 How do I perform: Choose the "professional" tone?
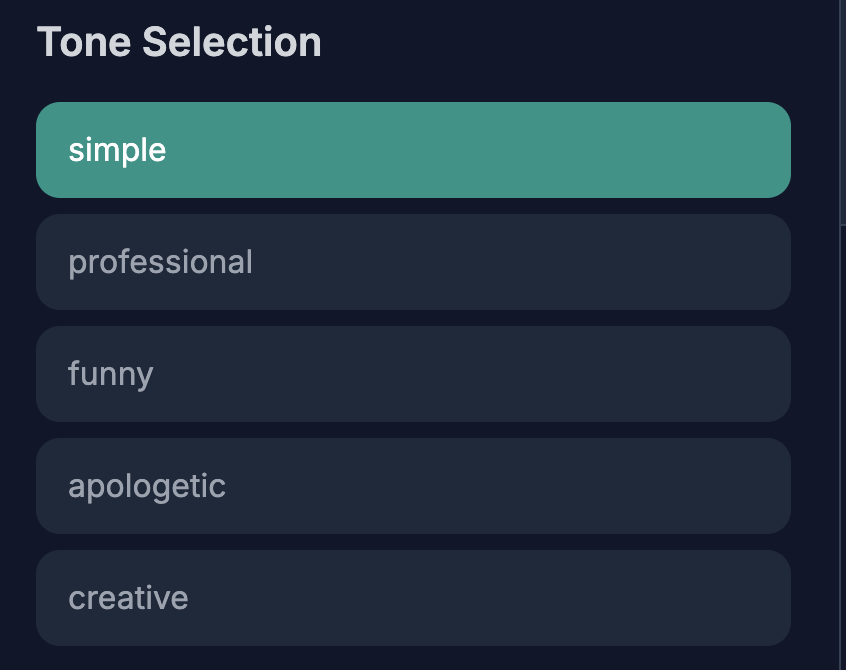[413, 262]
